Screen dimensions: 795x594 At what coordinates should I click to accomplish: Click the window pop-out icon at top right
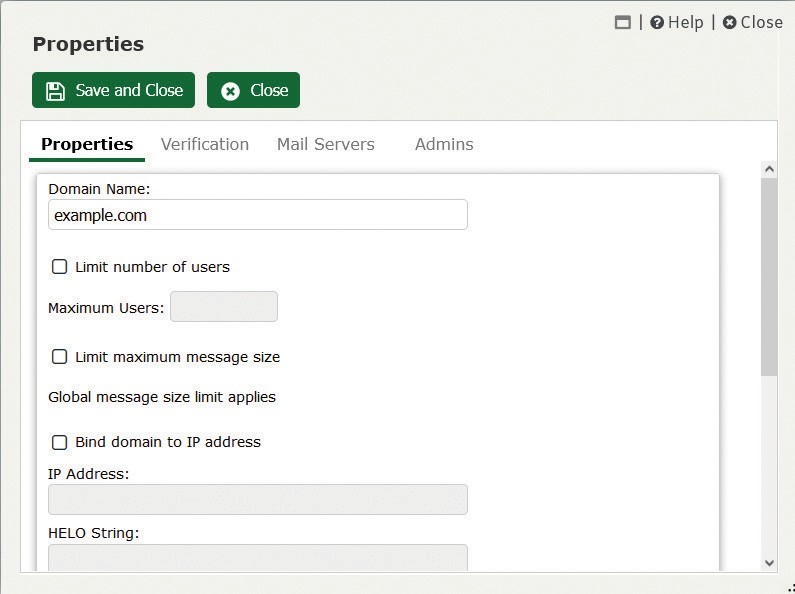623,22
